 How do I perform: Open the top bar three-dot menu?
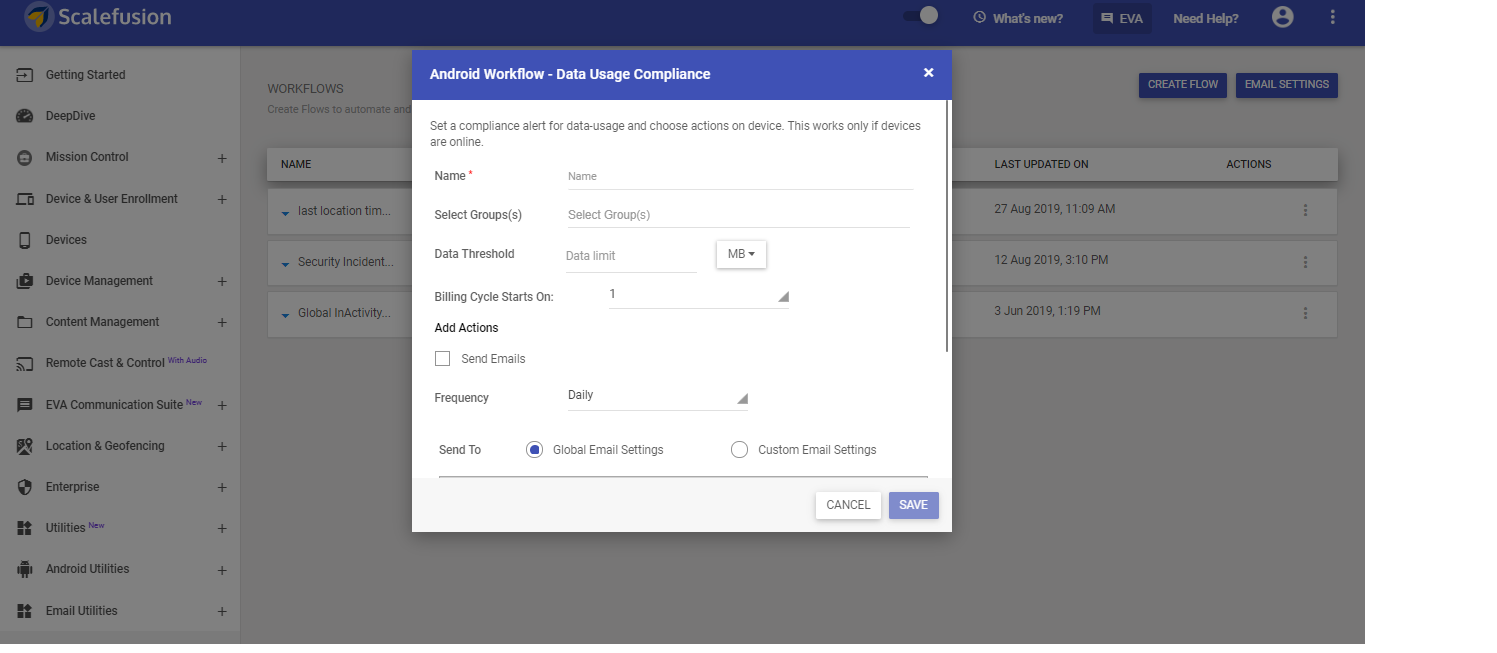(x=1333, y=17)
